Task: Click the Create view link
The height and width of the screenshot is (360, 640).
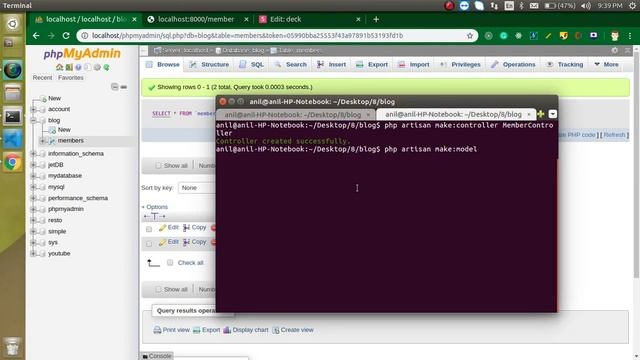Action: pos(293,330)
